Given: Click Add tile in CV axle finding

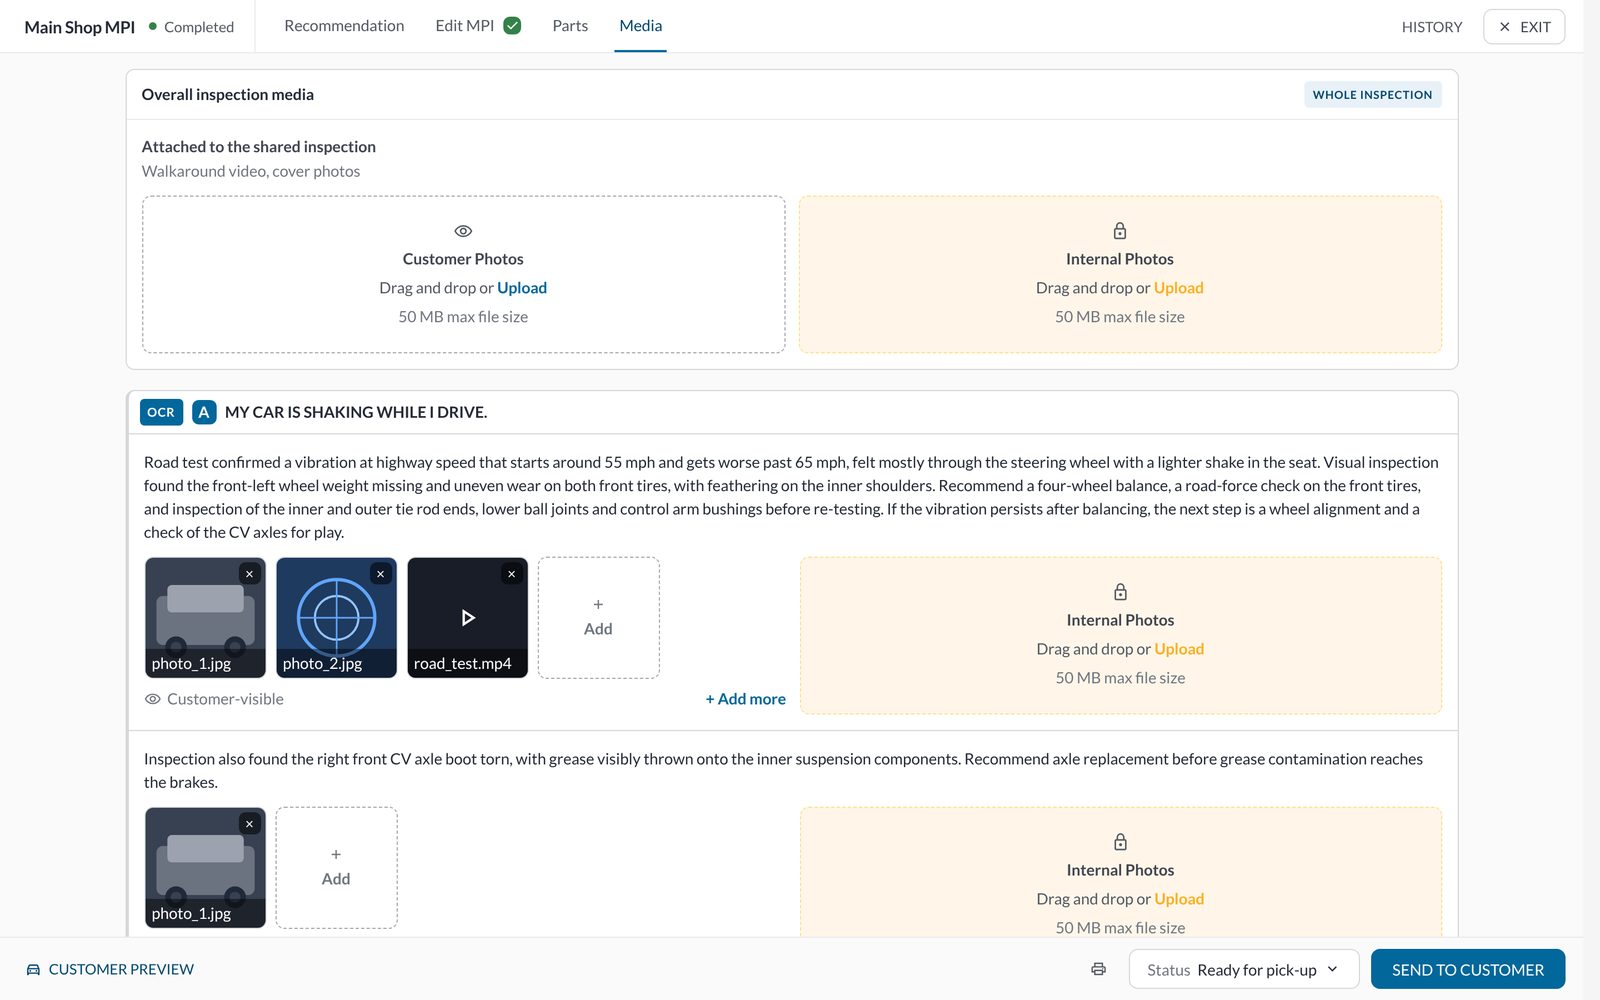Looking at the screenshot, I should click(336, 868).
